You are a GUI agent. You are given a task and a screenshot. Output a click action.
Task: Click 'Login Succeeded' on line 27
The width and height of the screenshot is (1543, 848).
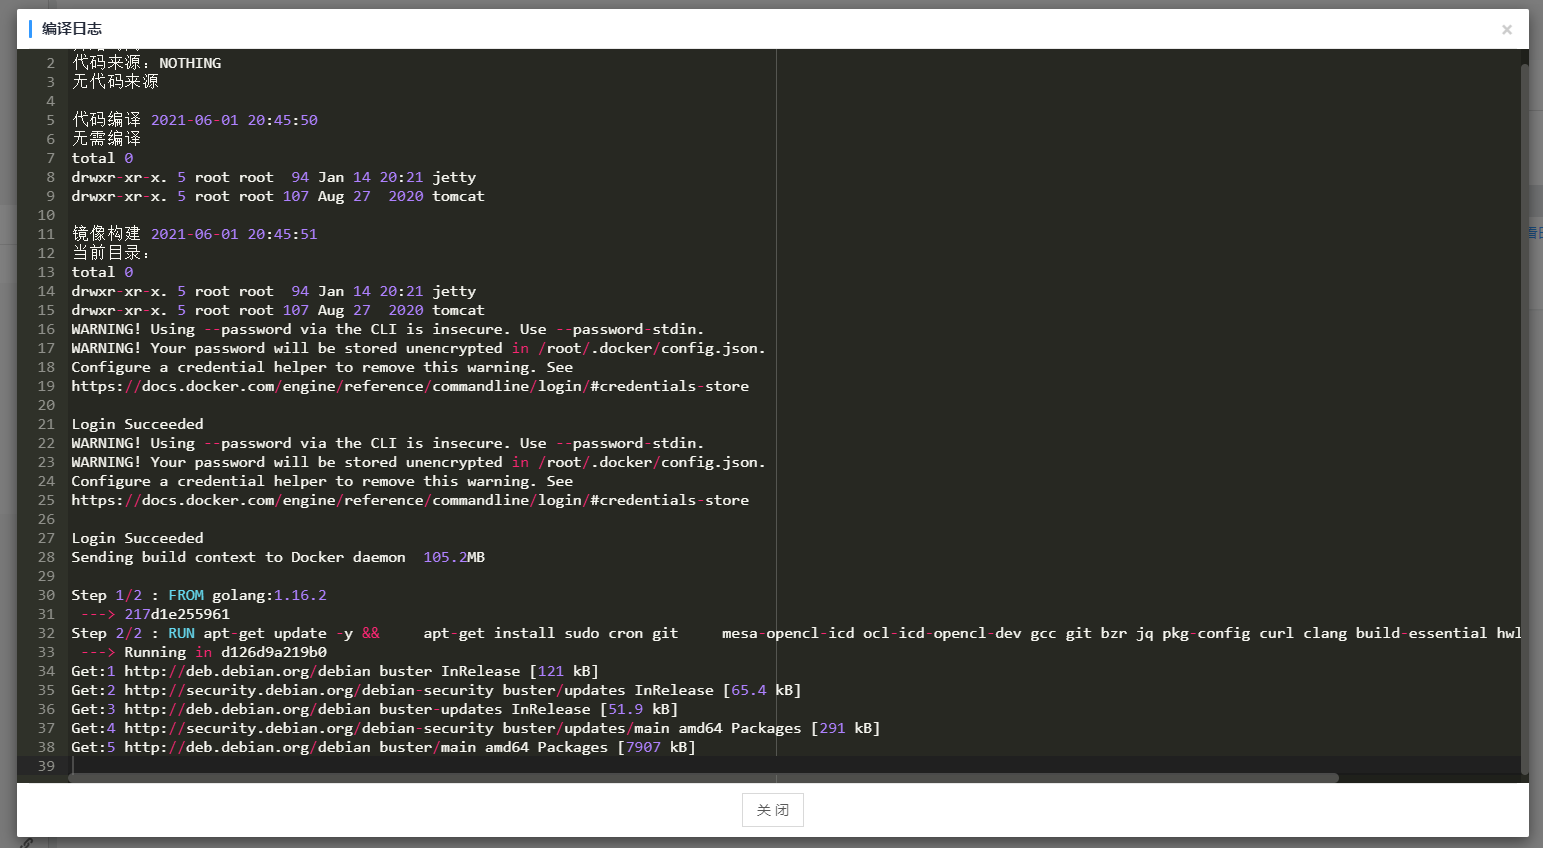(x=137, y=538)
